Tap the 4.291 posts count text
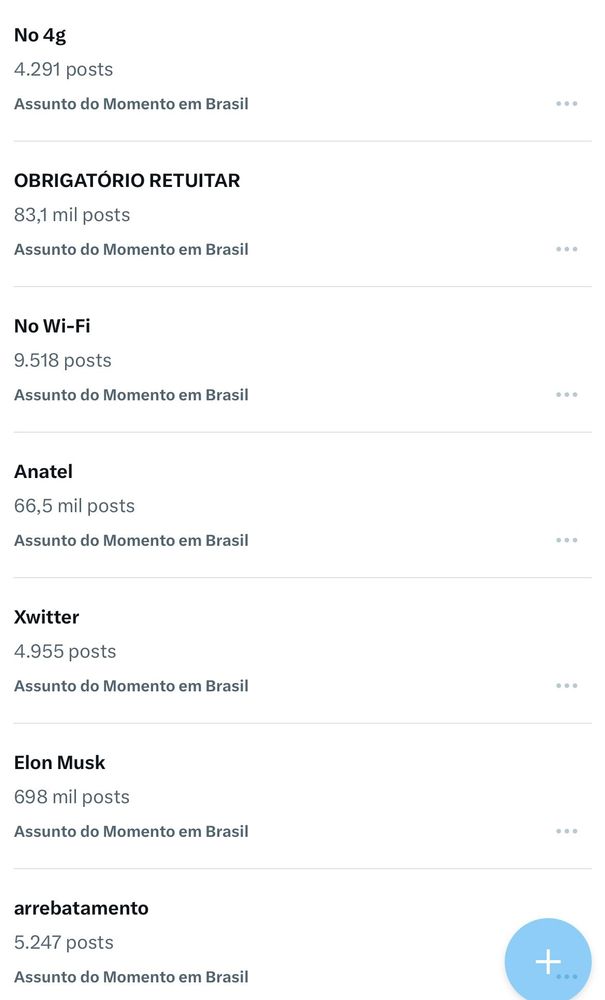 tap(64, 70)
